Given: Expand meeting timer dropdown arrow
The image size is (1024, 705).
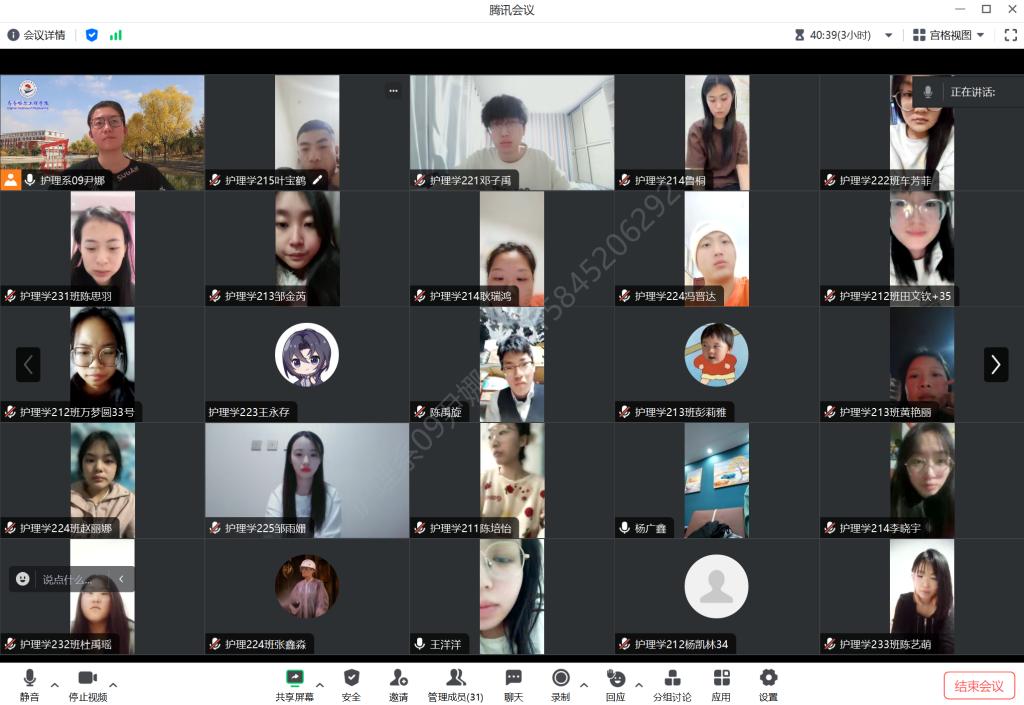Looking at the screenshot, I should [x=888, y=35].
